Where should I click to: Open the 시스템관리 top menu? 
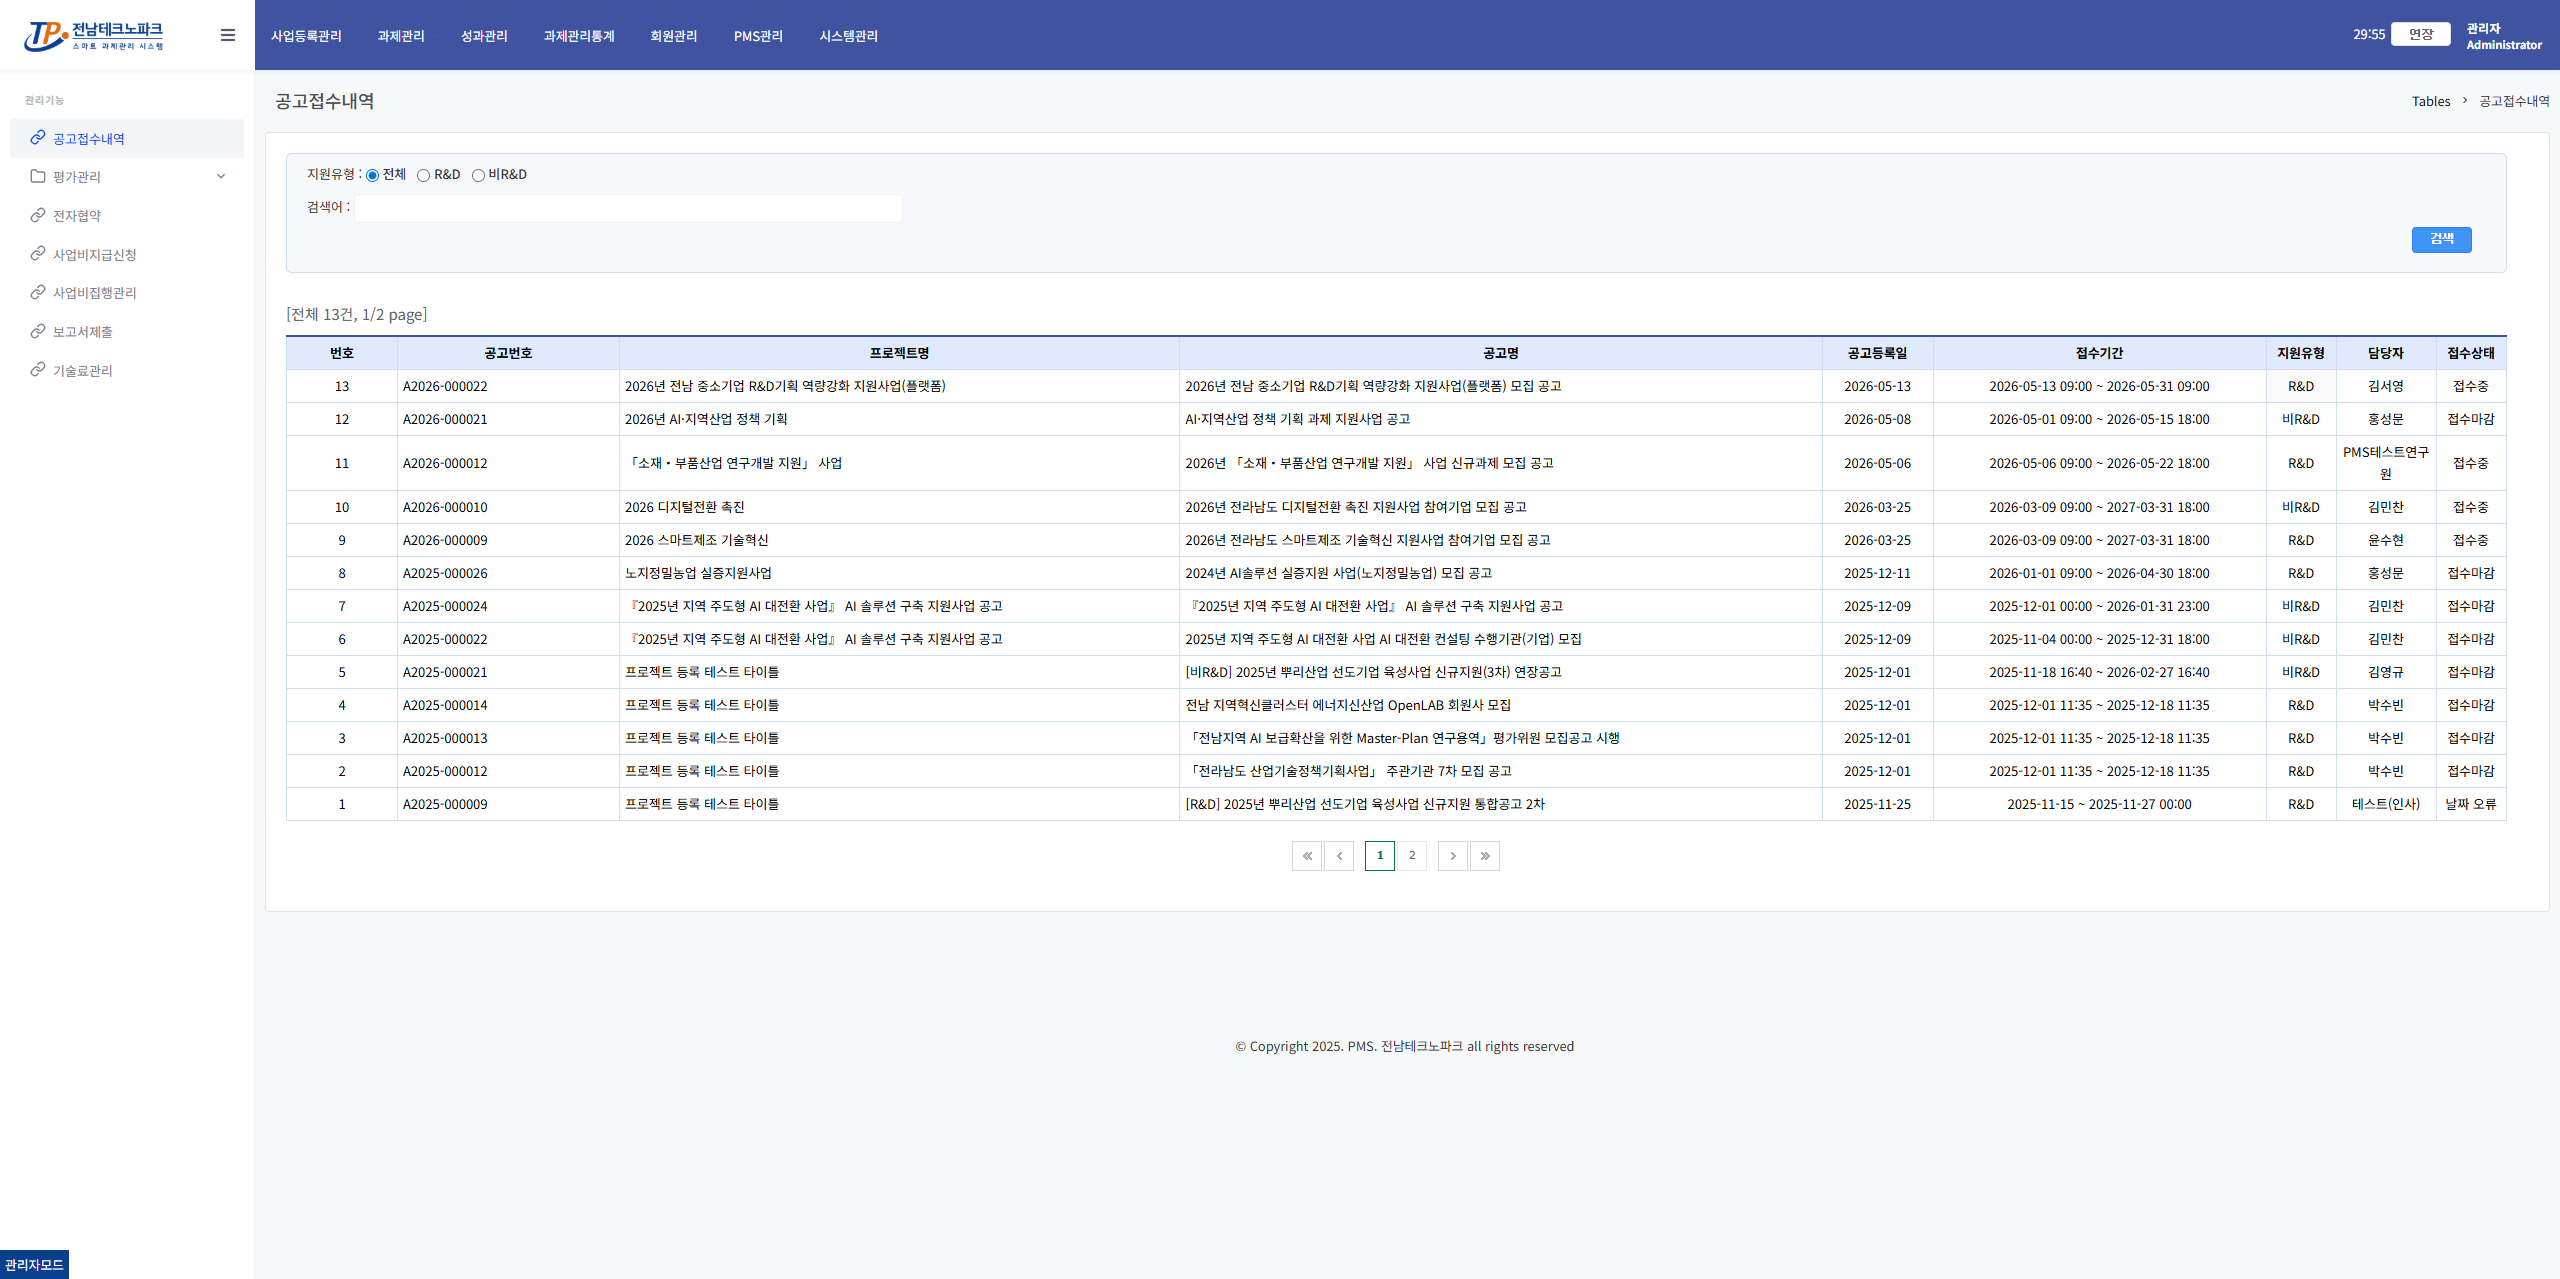849,36
